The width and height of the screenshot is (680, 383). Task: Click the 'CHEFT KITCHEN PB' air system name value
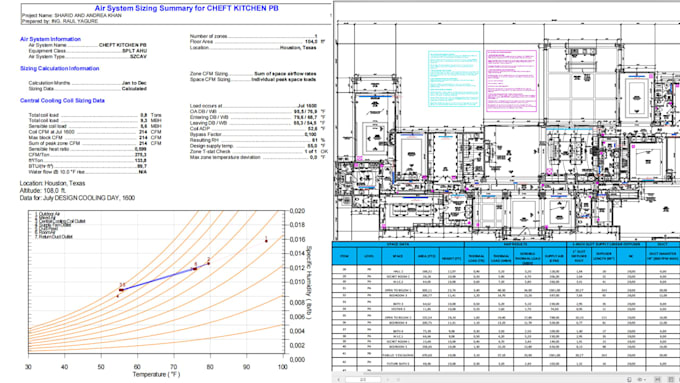(122, 45)
